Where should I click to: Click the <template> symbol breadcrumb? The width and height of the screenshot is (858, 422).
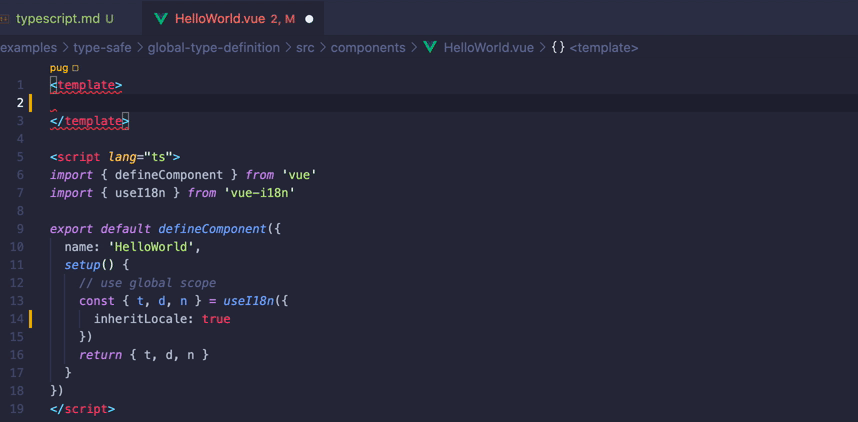[604, 47]
